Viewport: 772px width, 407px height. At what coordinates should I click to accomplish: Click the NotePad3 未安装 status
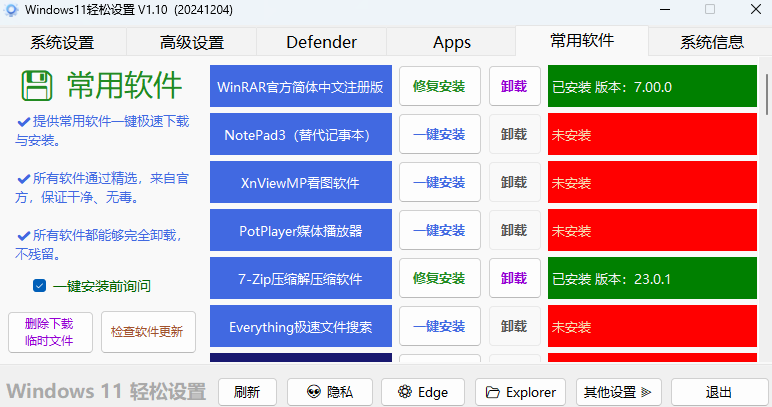[x=652, y=134]
